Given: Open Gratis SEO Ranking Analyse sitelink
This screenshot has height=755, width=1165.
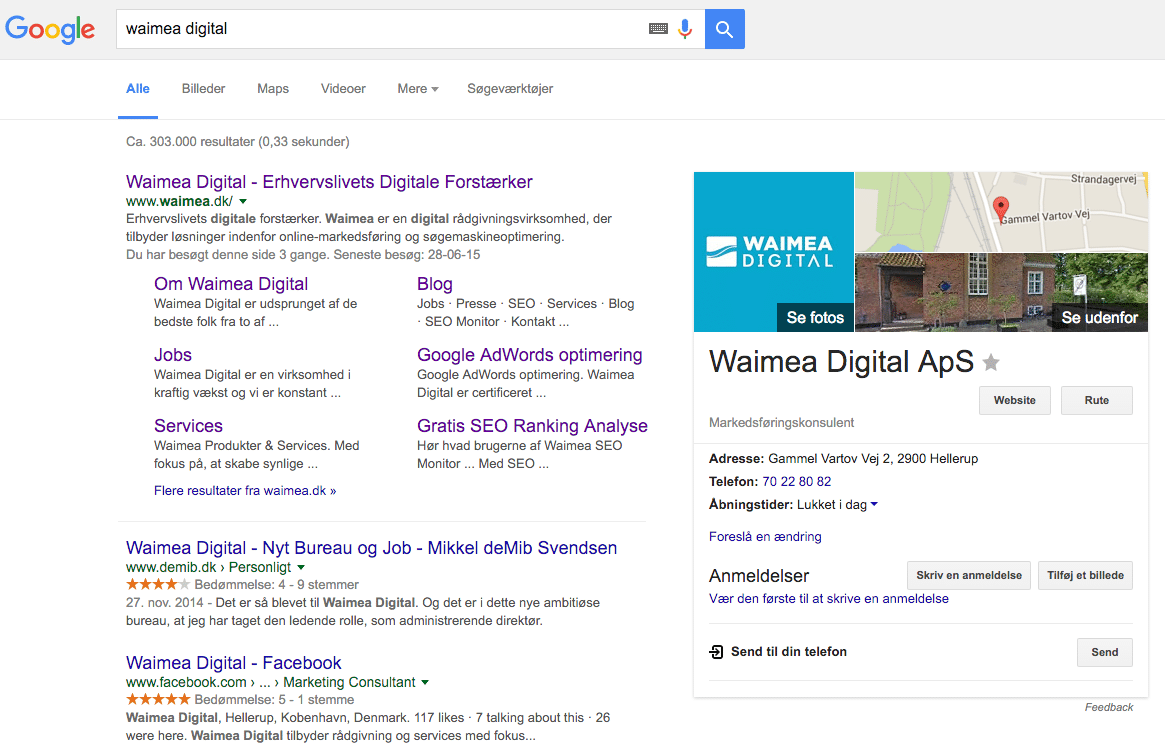Looking at the screenshot, I should pyautogui.click(x=532, y=426).
